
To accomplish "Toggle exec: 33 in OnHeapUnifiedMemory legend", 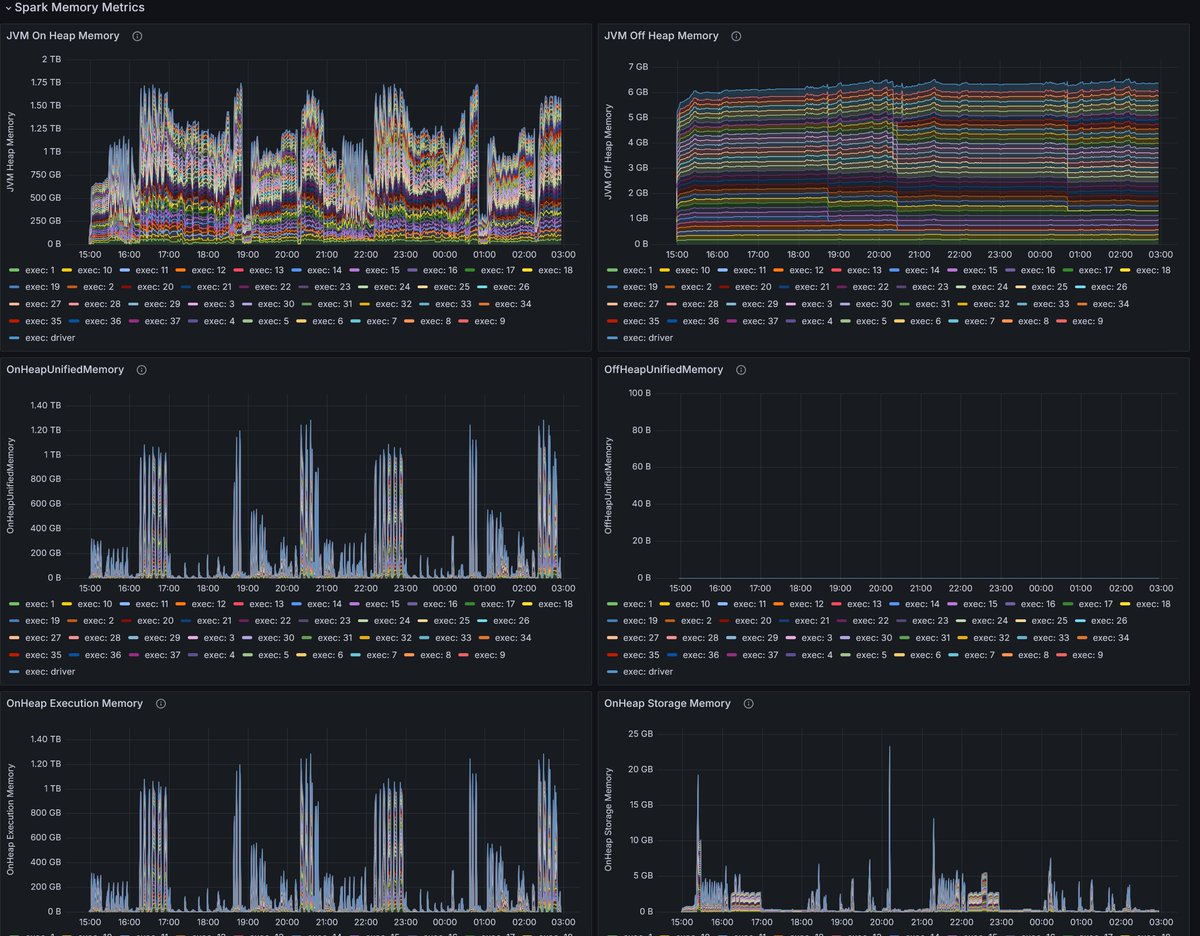I will coord(453,638).
